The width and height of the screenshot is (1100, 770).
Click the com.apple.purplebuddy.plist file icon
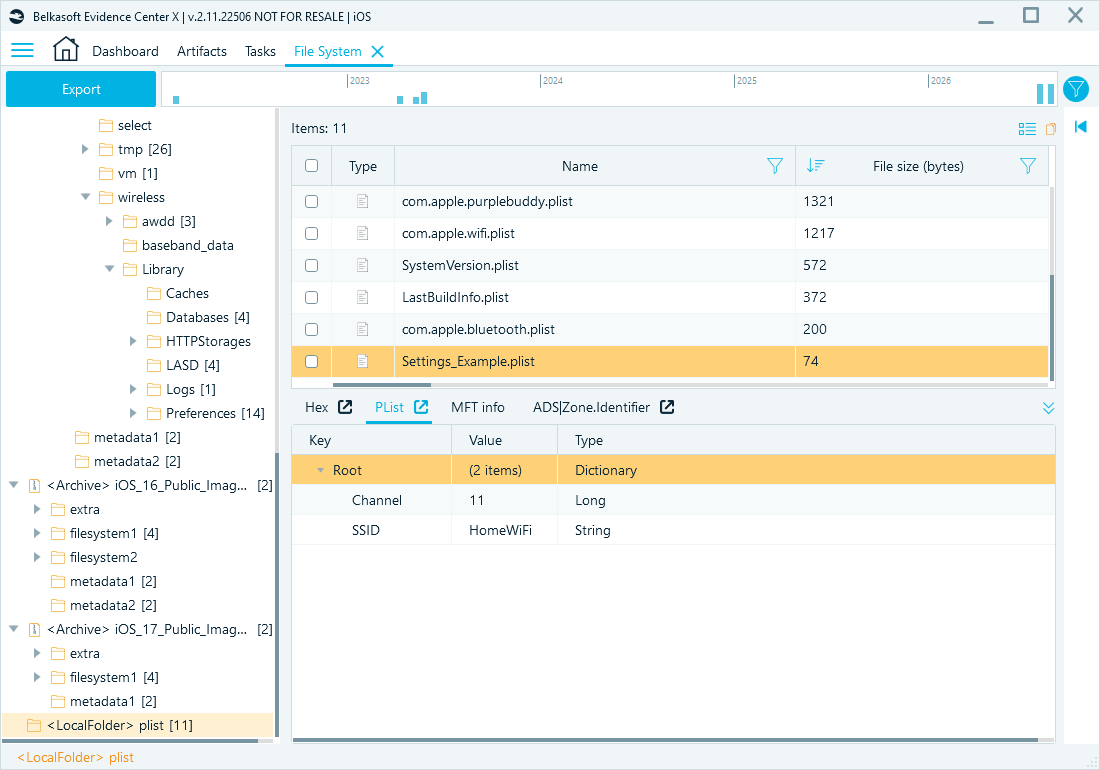[x=363, y=201]
